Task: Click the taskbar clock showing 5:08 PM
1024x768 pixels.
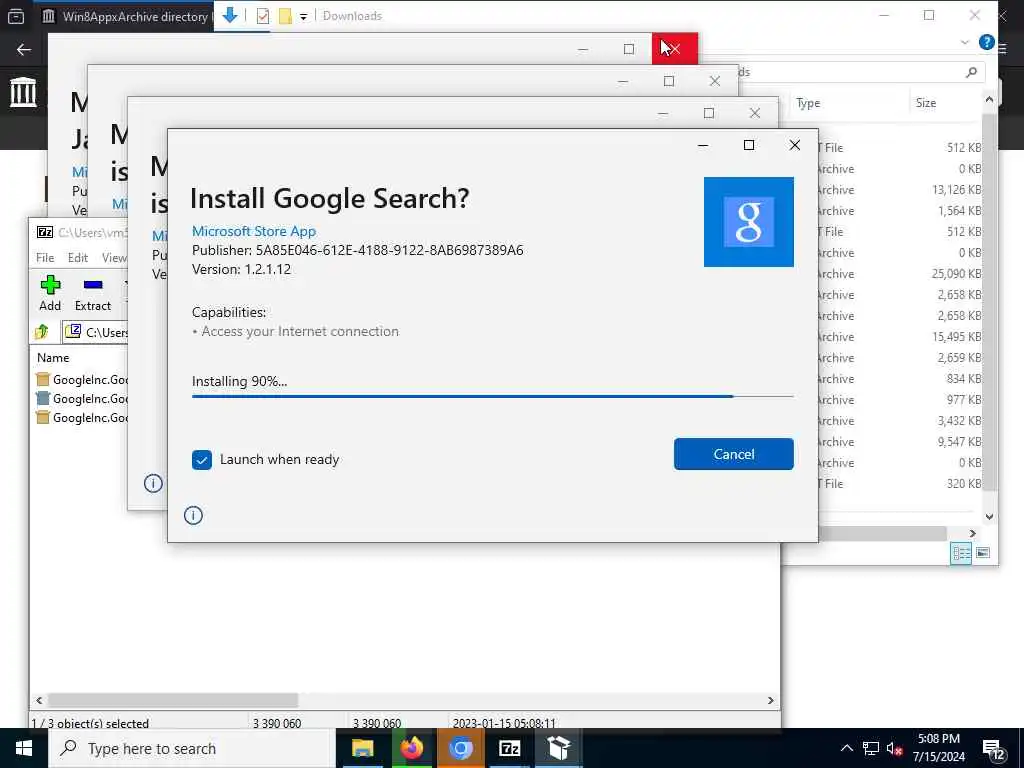Action: click(938, 748)
